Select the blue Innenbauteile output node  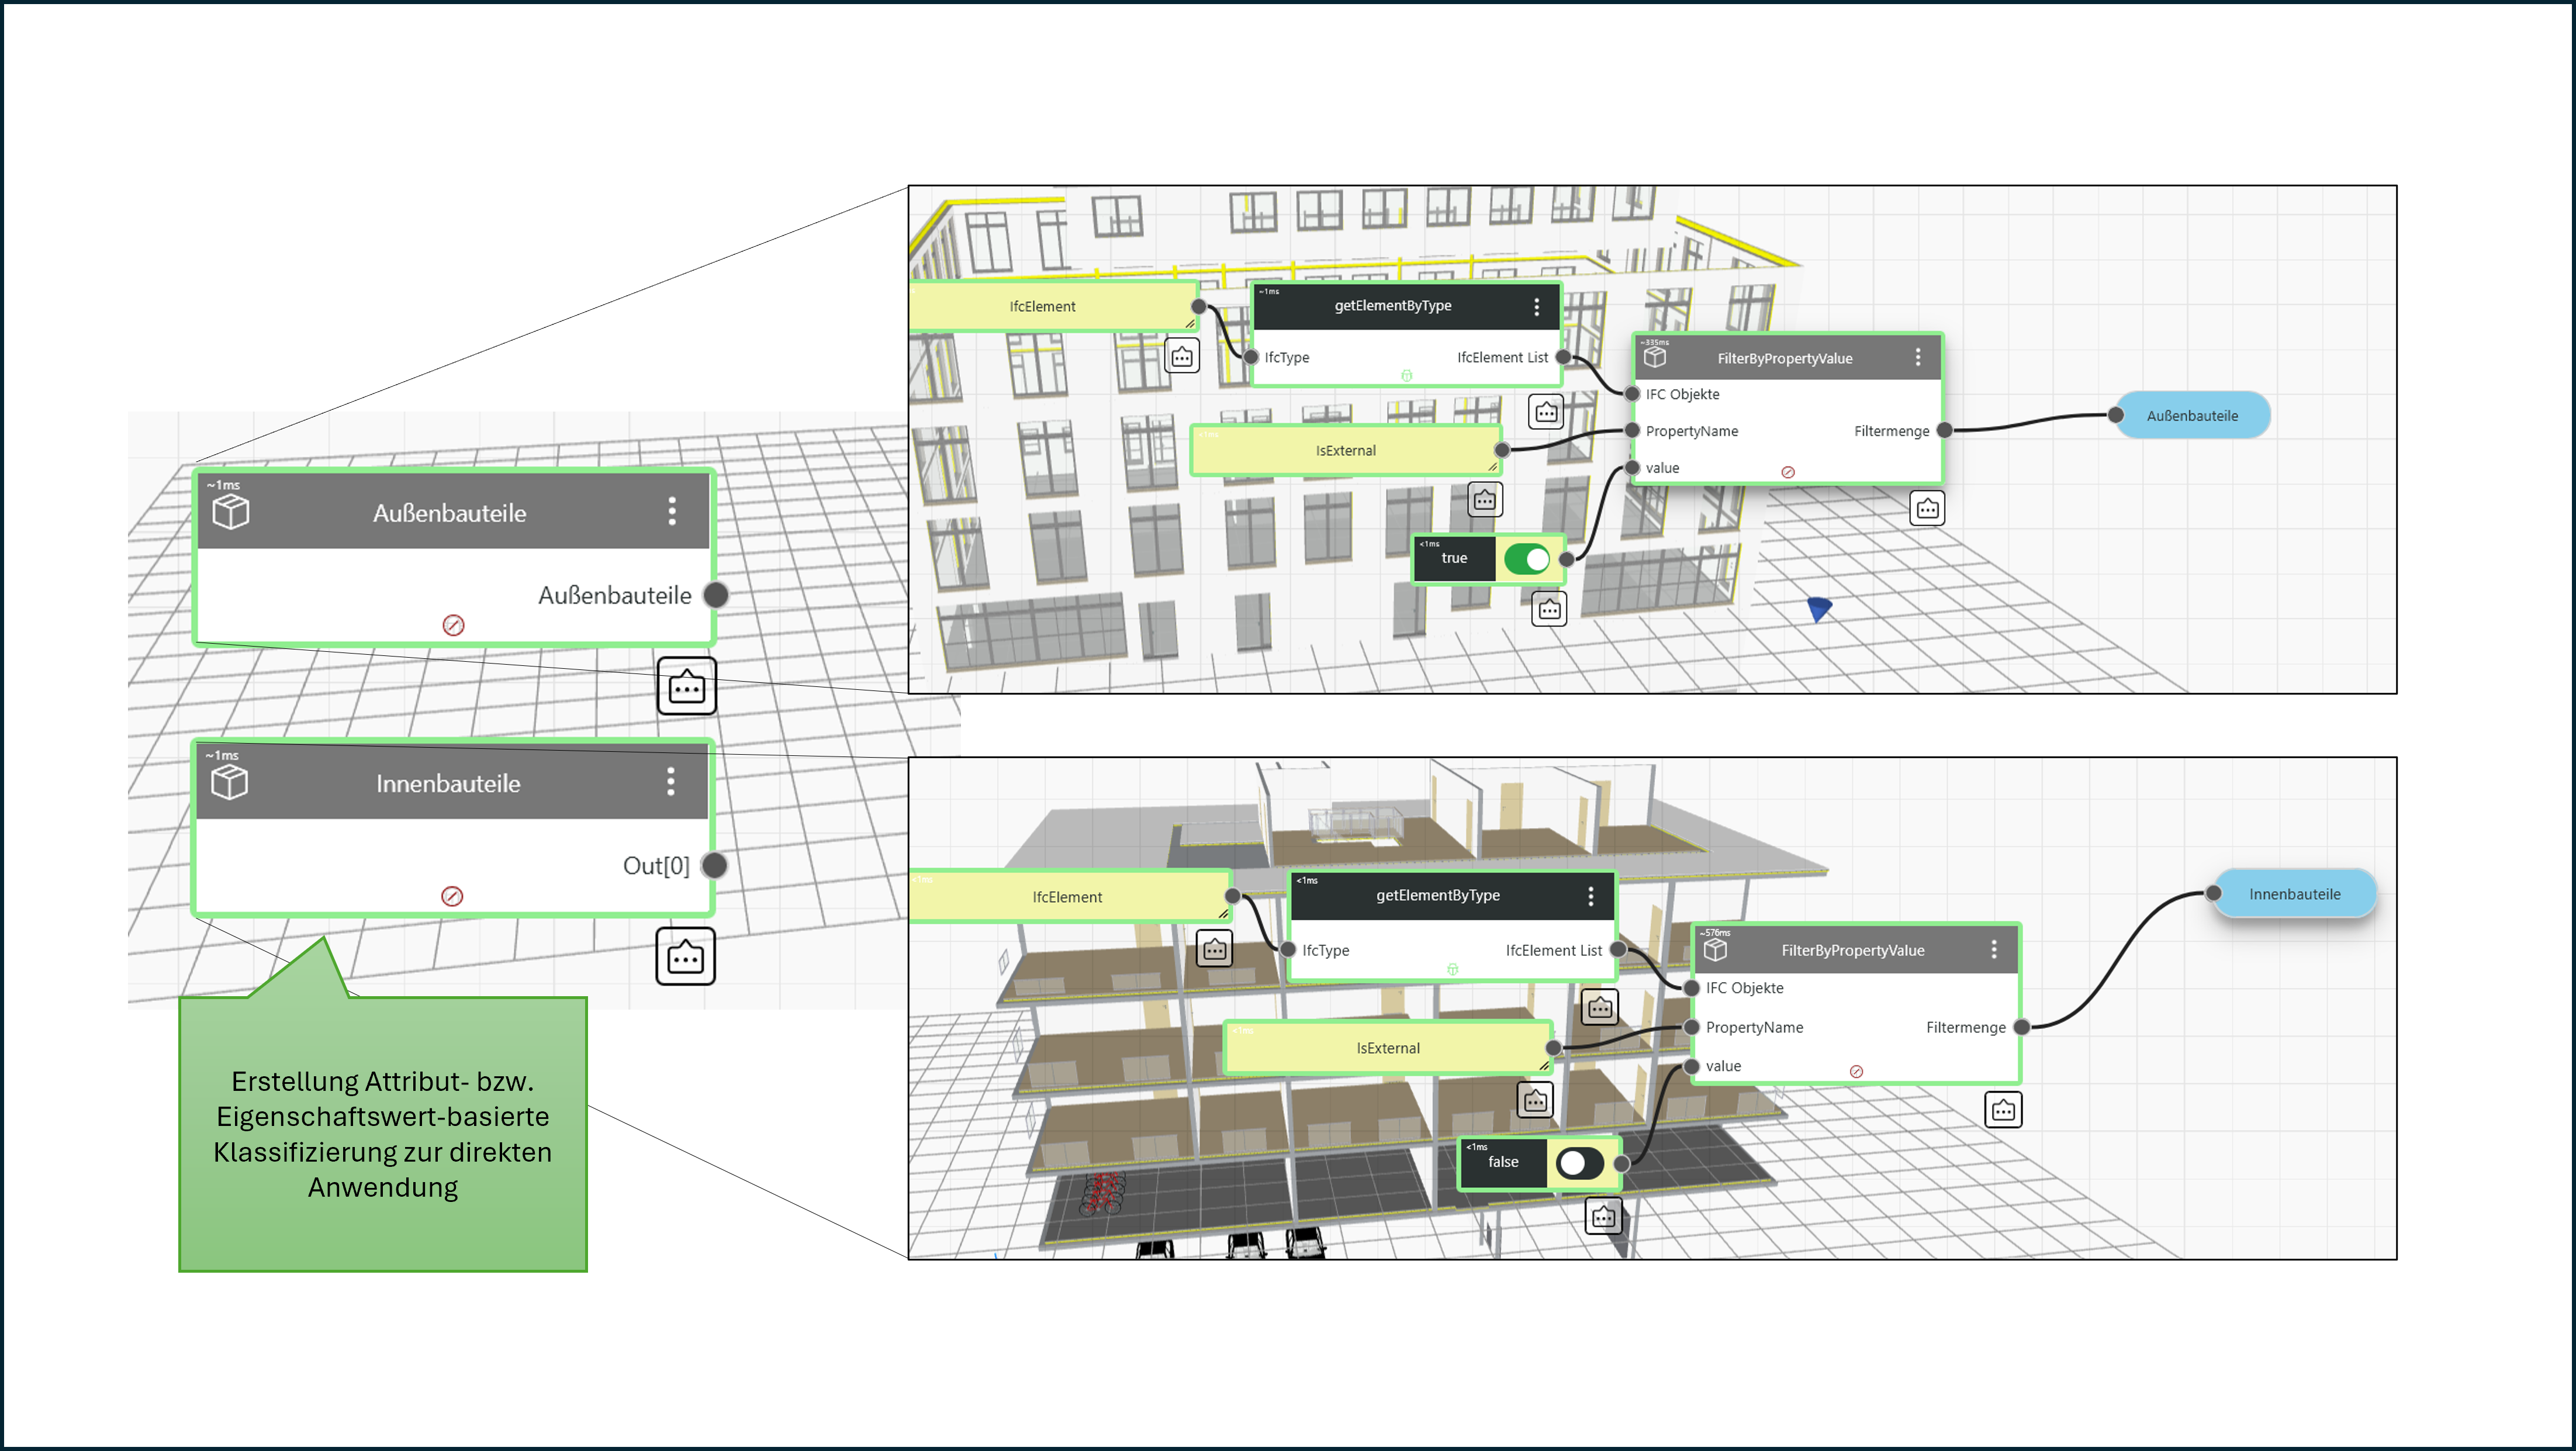point(2294,894)
